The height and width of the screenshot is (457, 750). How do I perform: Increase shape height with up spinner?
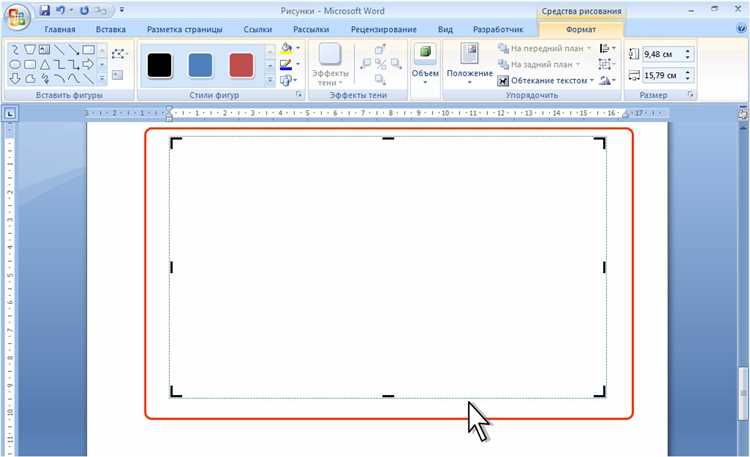688,51
